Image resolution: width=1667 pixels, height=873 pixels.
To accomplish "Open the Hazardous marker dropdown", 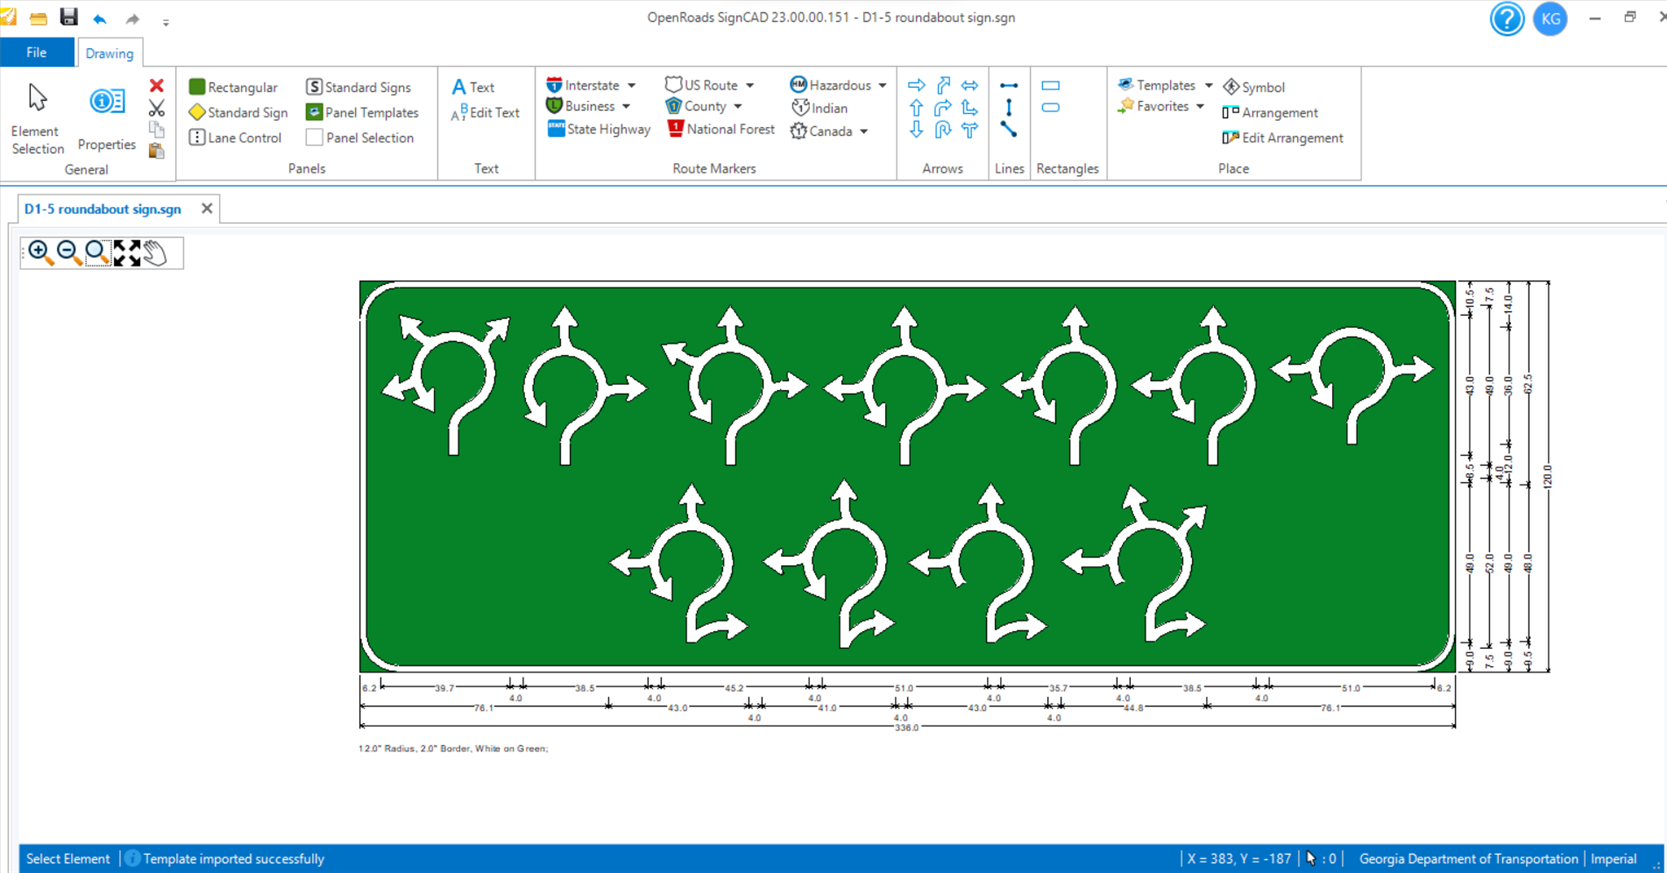I will 882,86.
